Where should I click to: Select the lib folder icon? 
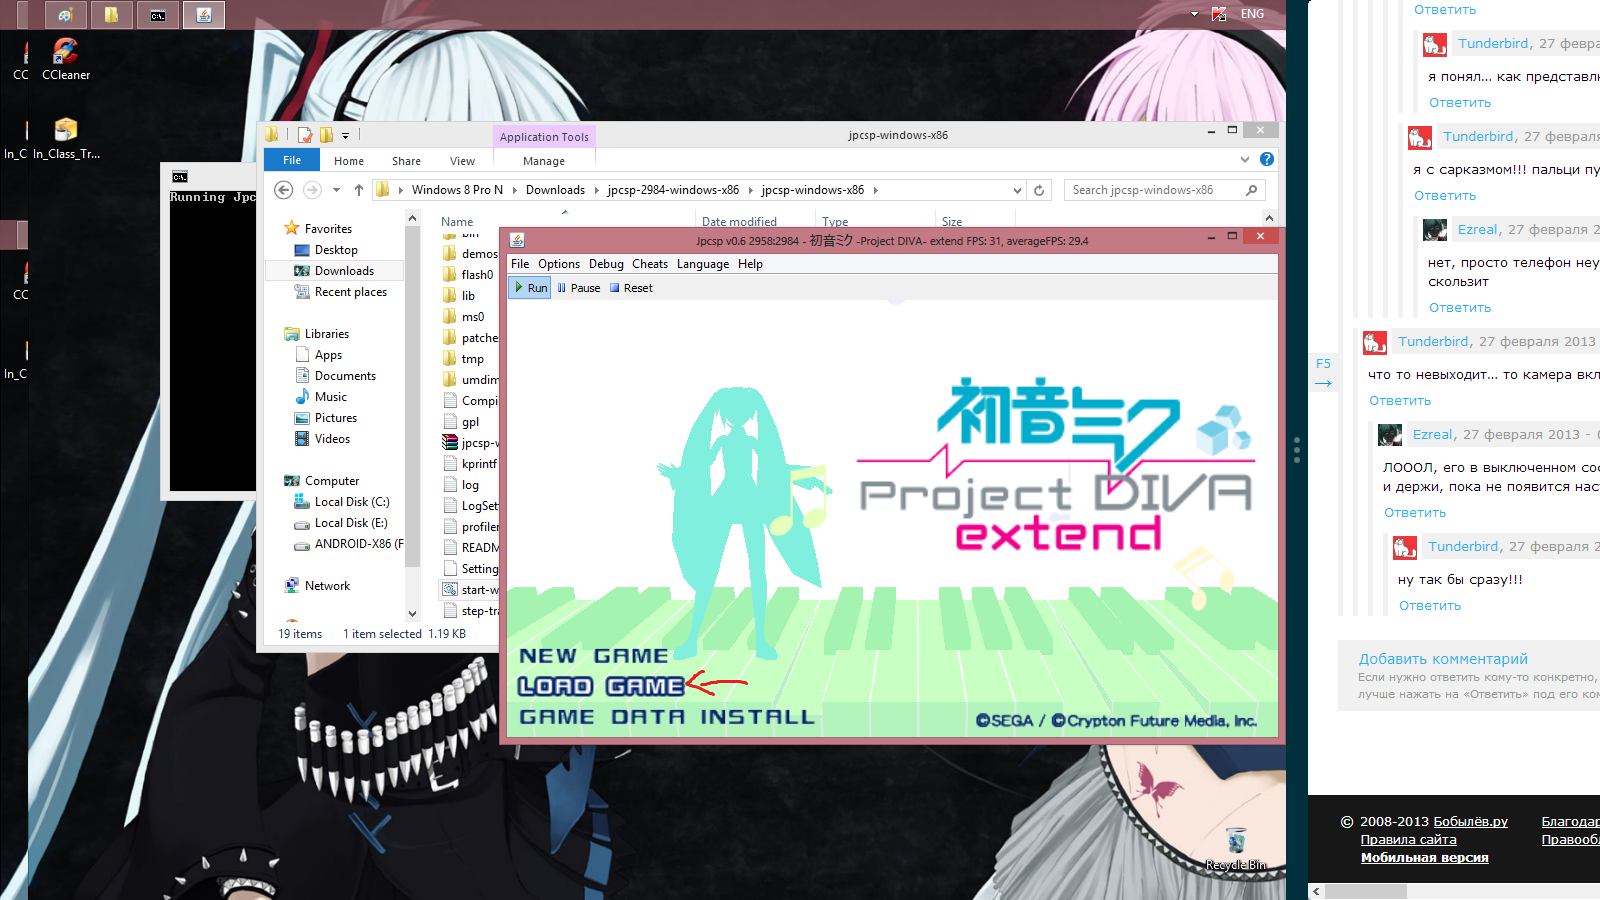(x=450, y=296)
